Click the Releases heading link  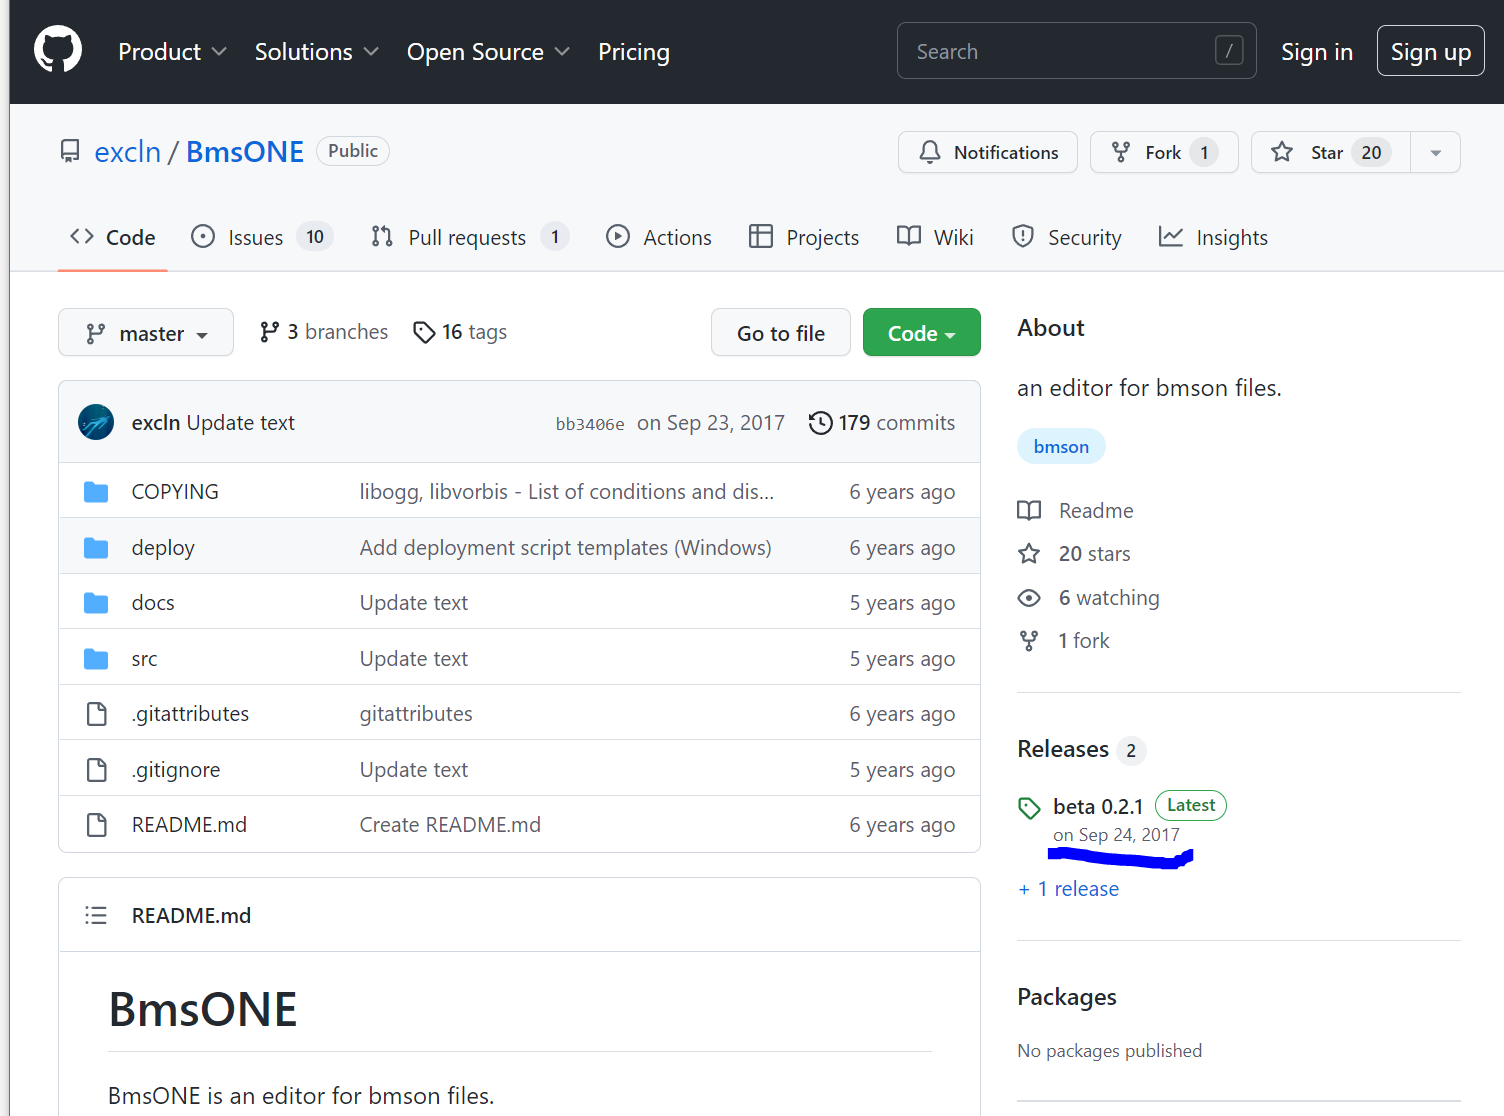tap(1063, 749)
